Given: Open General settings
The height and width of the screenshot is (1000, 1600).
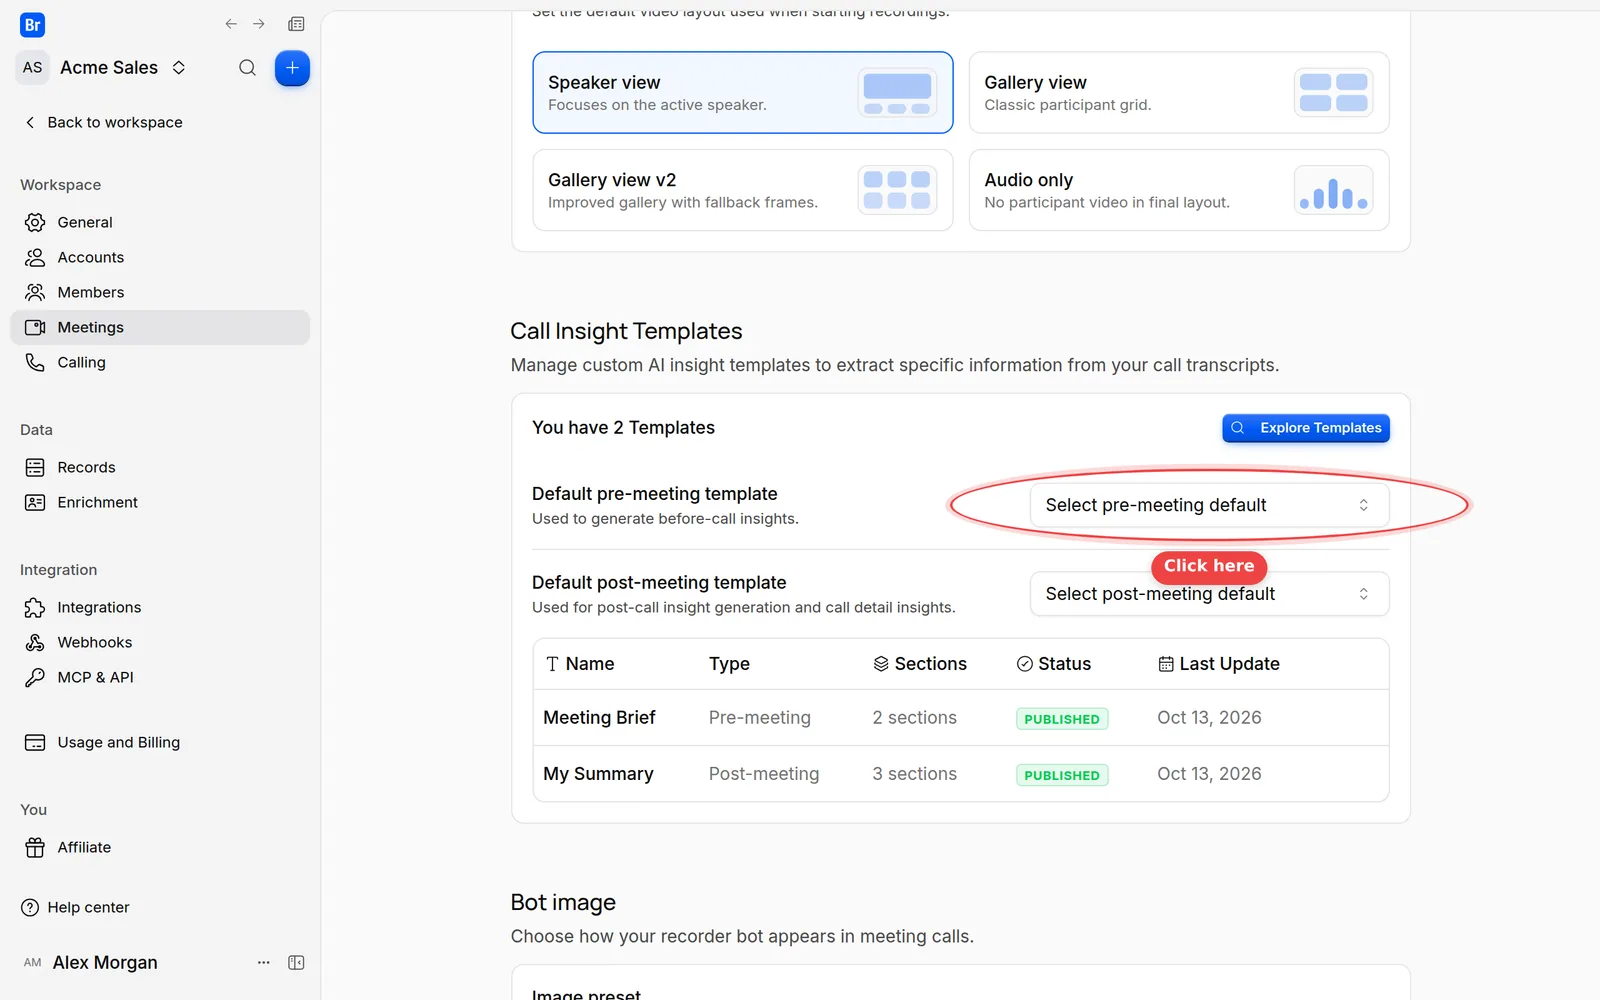Looking at the screenshot, I should point(160,222).
